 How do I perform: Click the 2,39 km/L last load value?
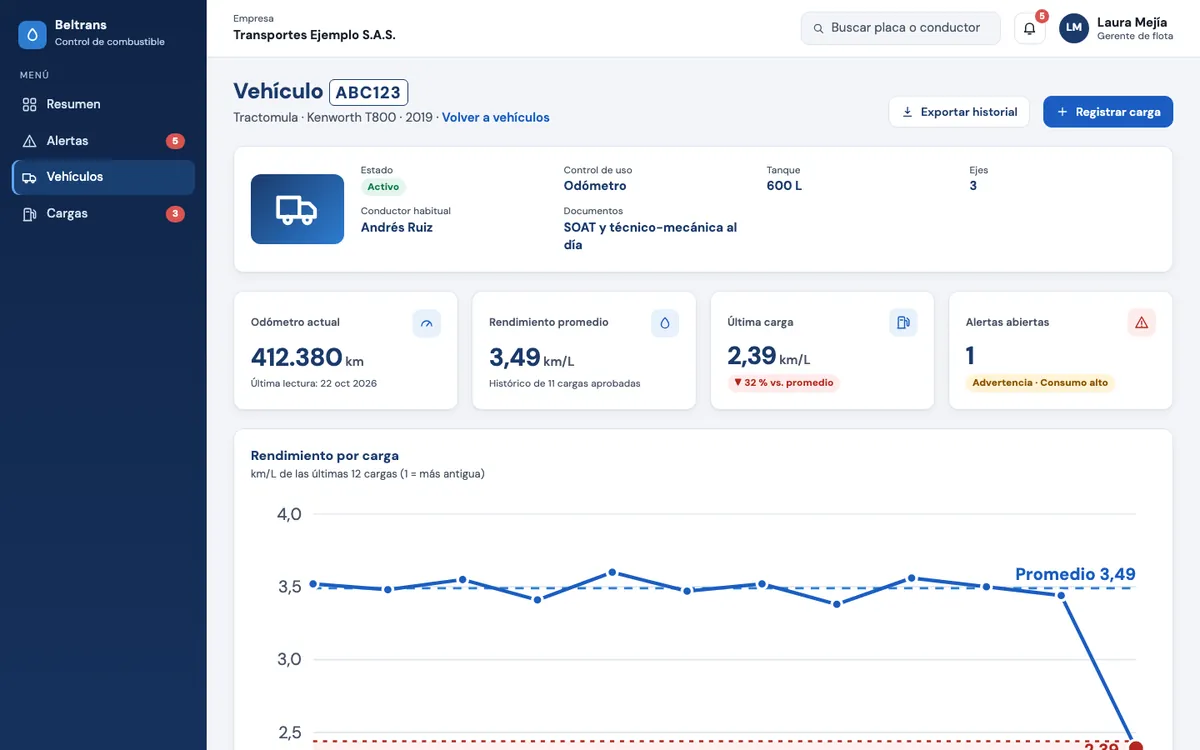(x=769, y=357)
